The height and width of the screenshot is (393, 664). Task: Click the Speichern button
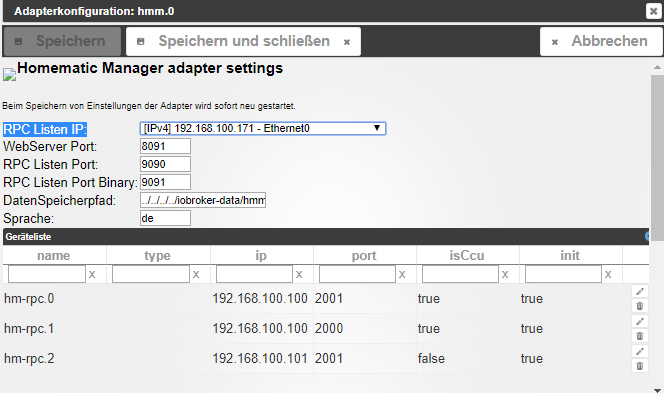point(62,41)
